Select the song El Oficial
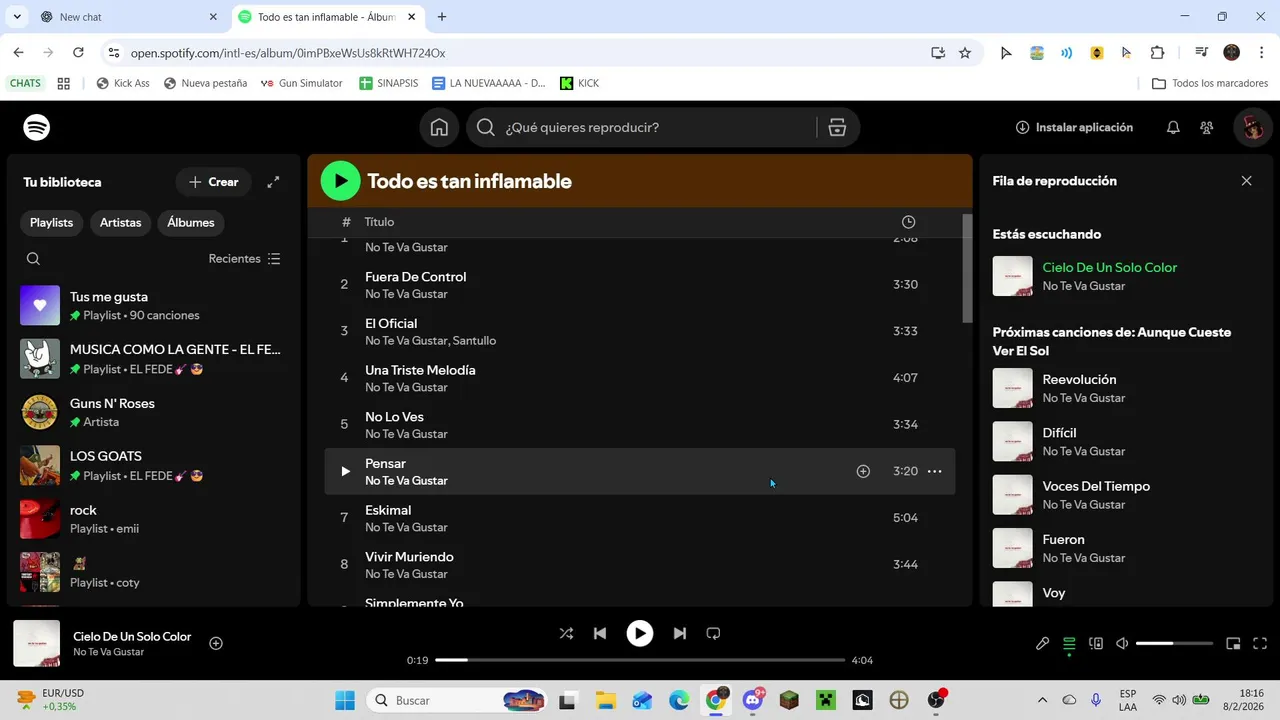1280x720 pixels. (640, 331)
